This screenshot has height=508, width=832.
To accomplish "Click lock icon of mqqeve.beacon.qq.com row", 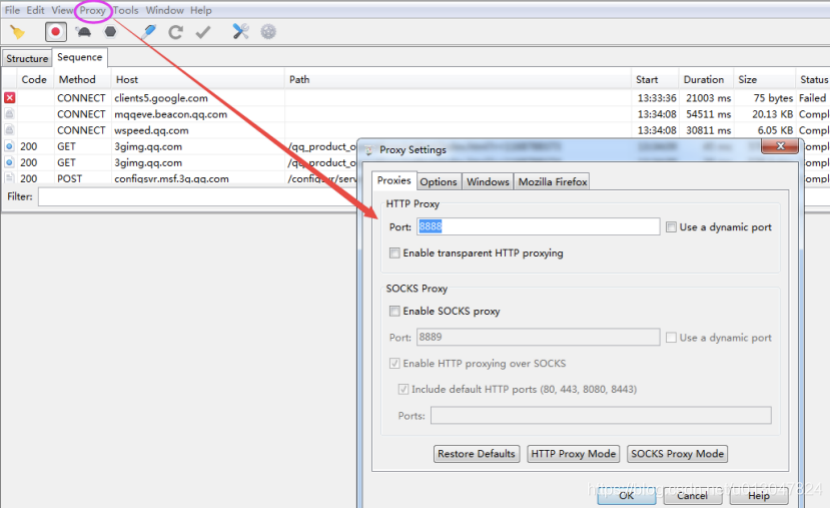I will (10, 114).
